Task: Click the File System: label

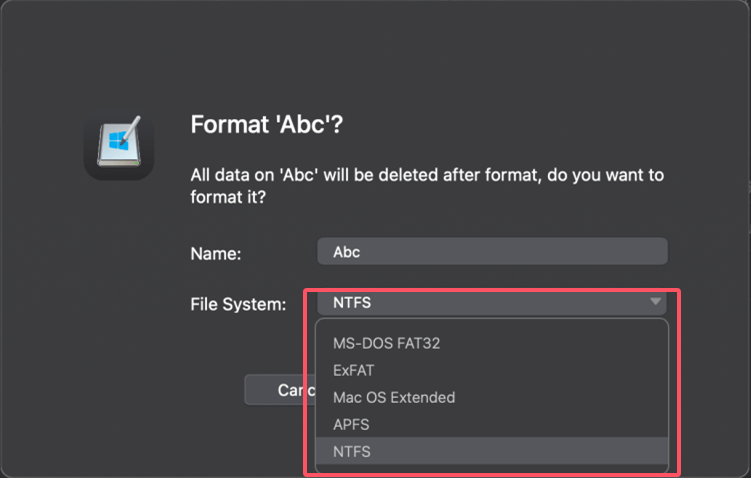Action: click(238, 304)
